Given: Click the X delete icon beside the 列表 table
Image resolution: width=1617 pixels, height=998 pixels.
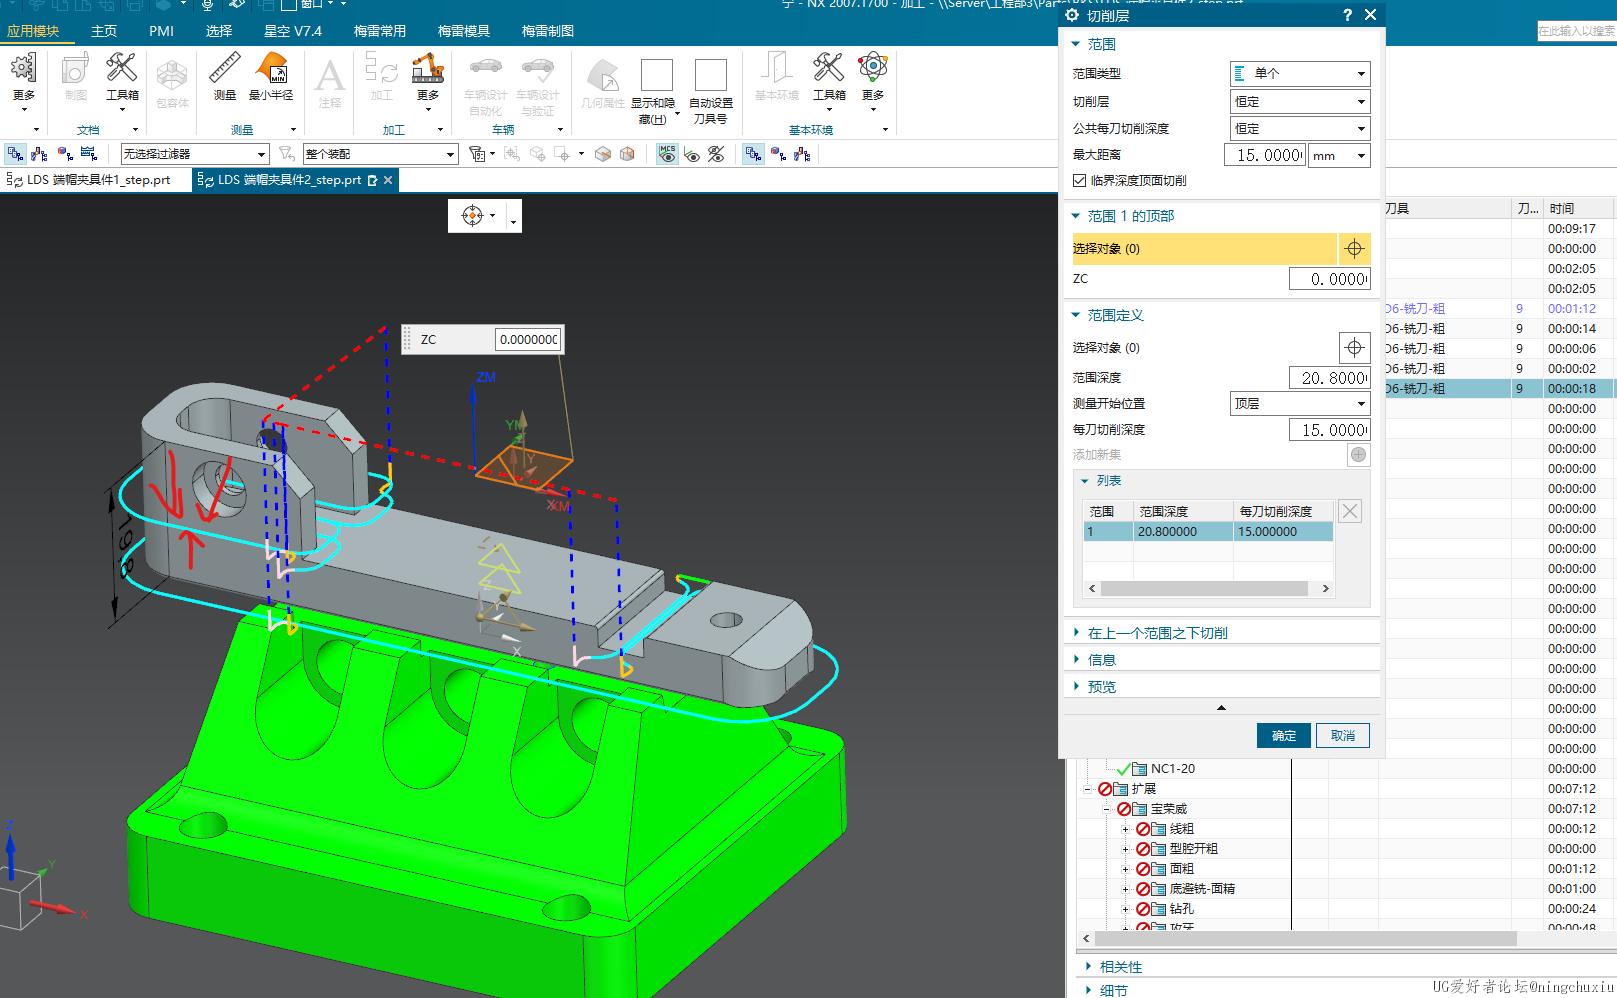Looking at the screenshot, I should pyautogui.click(x=1350, y=511).
